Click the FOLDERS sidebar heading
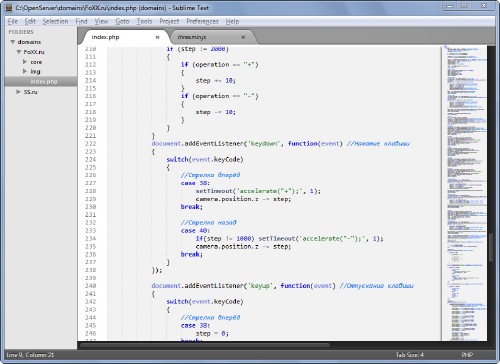The image size is (500, 364). pos(21,32)
